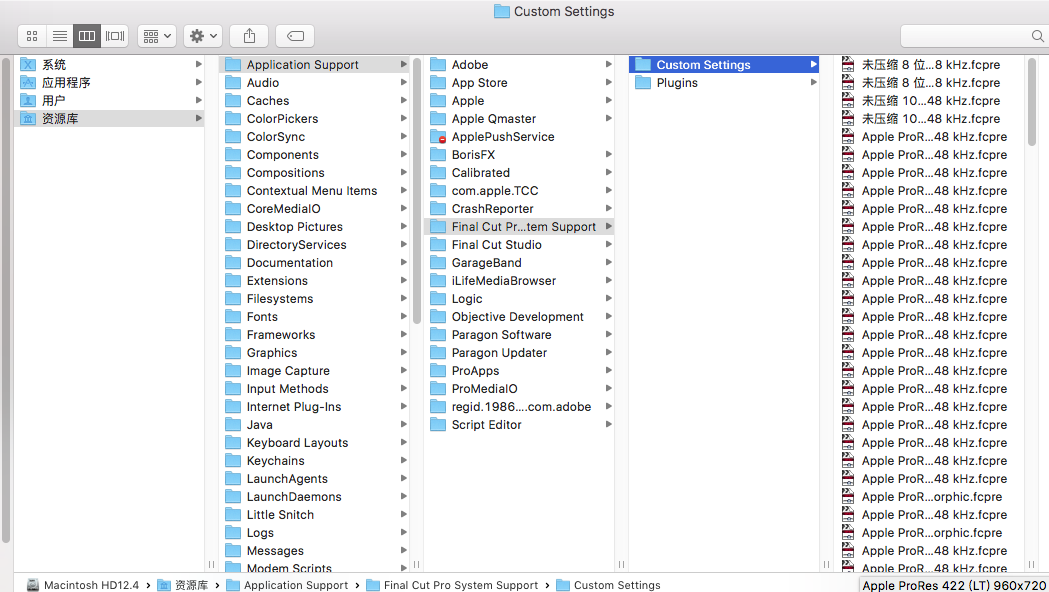Expand the Desktop Pictures folder arrow

403,227
